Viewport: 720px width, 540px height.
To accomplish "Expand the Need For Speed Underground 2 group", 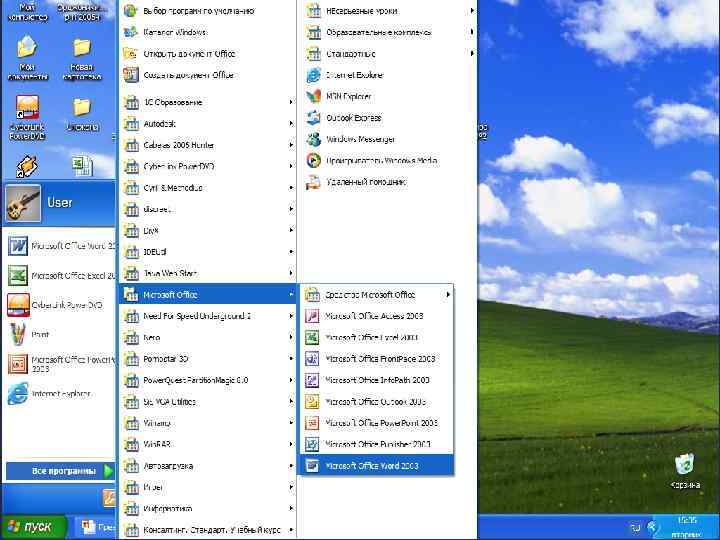I will pos(208,316).
